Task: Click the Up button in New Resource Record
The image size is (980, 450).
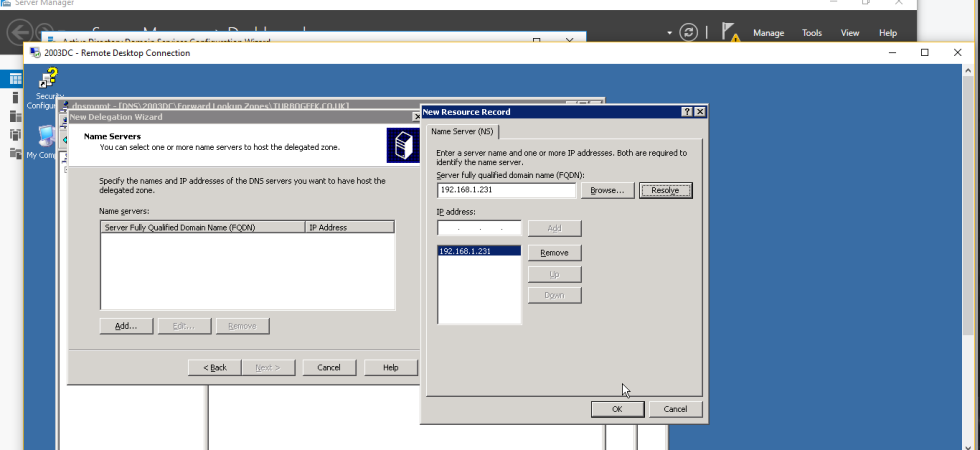Action: (x=554, y=274)
